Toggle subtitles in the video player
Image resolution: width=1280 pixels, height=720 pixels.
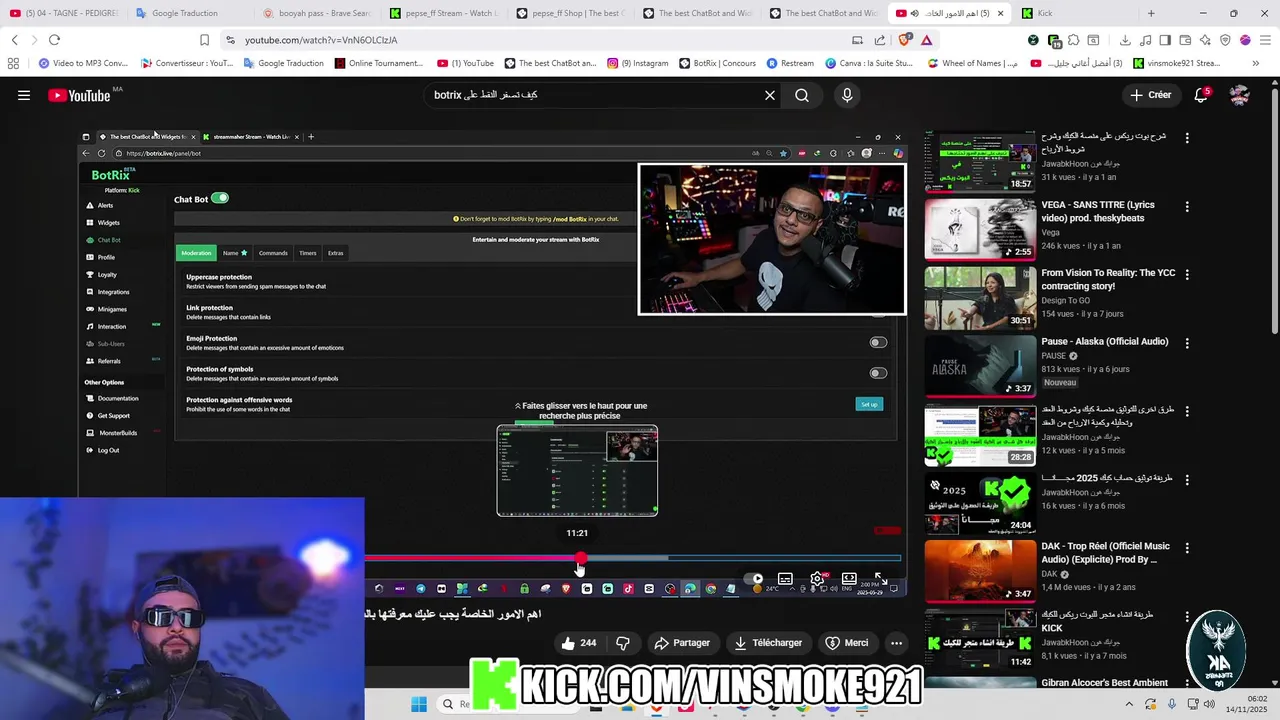785,579
